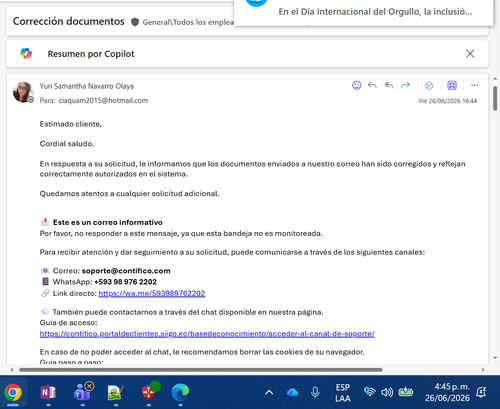Open the contifico support channel guide link
The height and width of the screenshot is (409, 500).
pyautogui.click(x=207, y=334)
